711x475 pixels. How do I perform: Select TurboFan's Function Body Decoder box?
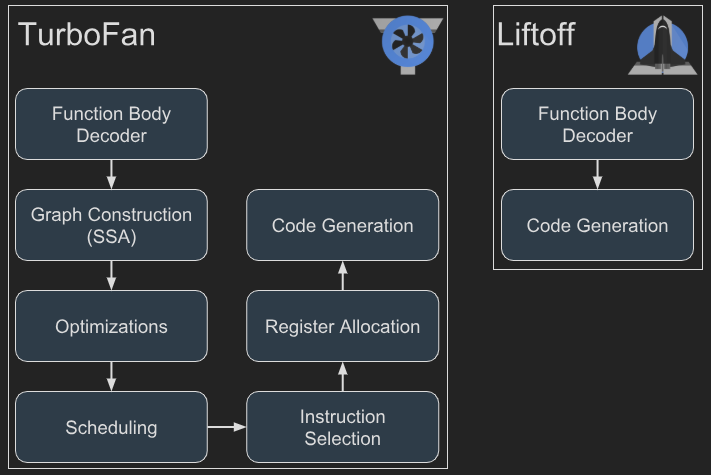click(112, 124)
